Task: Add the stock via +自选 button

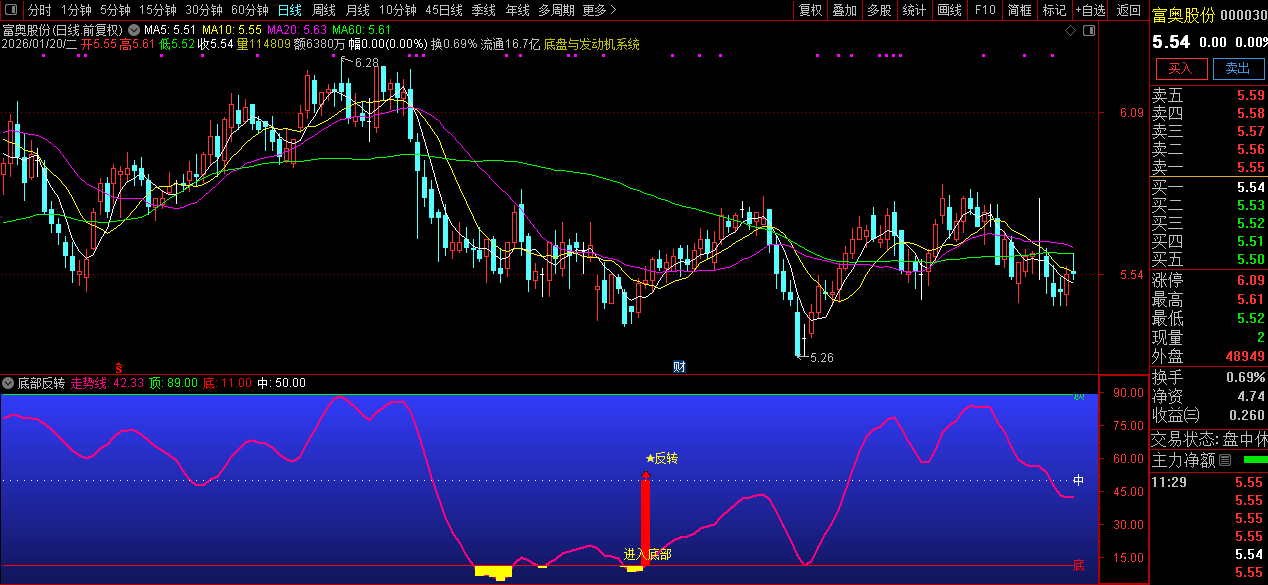Action: tap(1091, 10)
